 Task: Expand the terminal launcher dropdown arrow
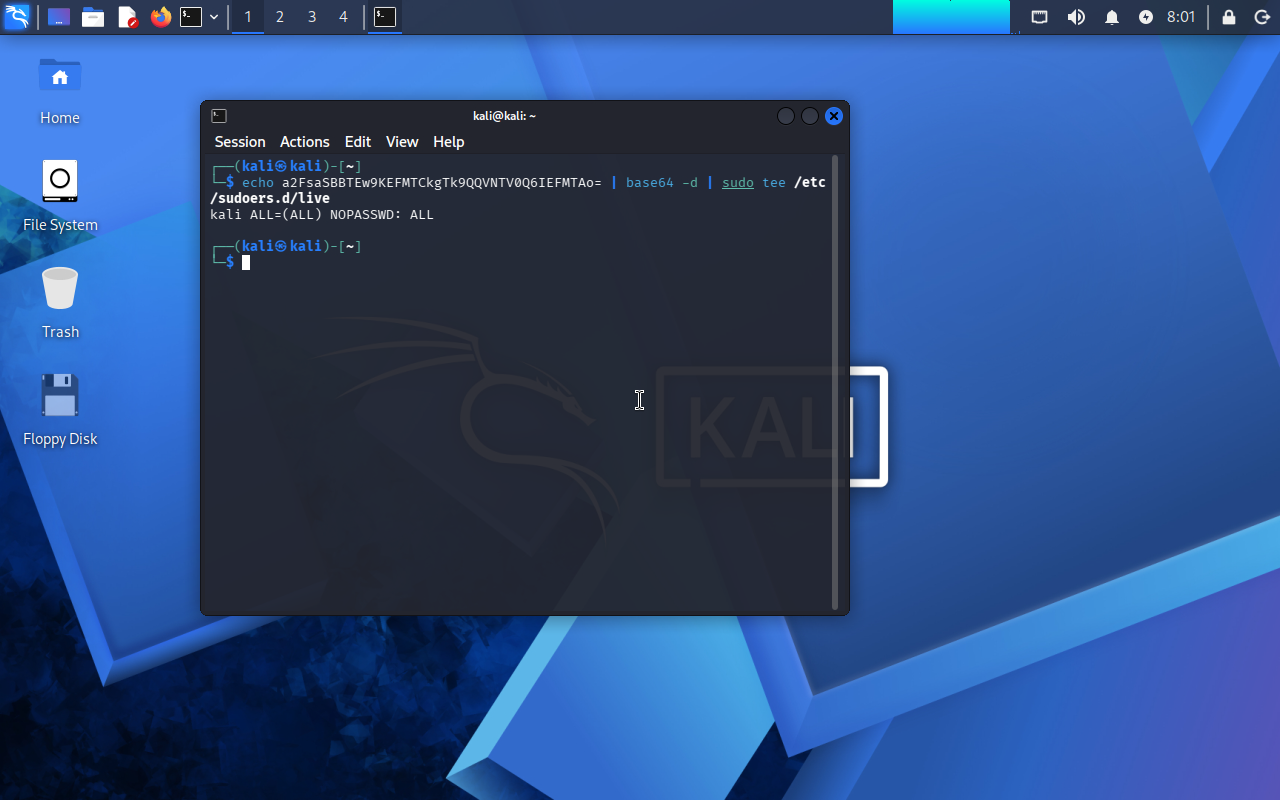click(214, 17)
